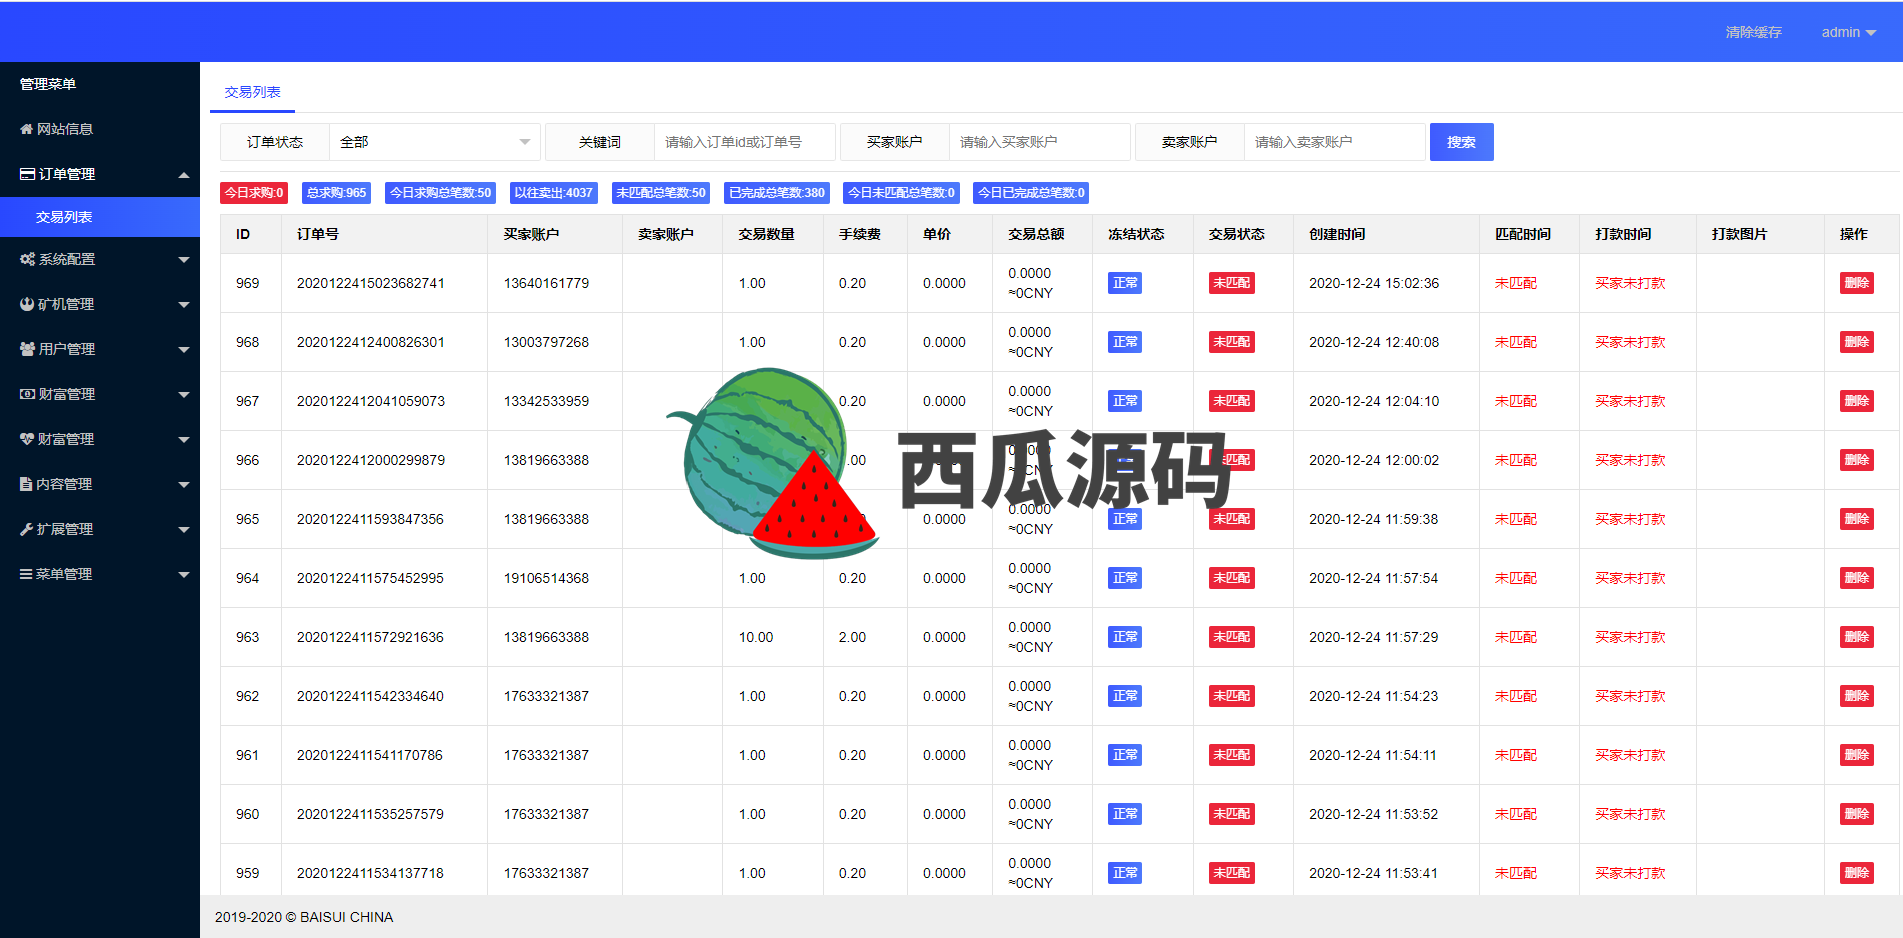Click 清除缓存 in the top bar

click(1753, 32)
